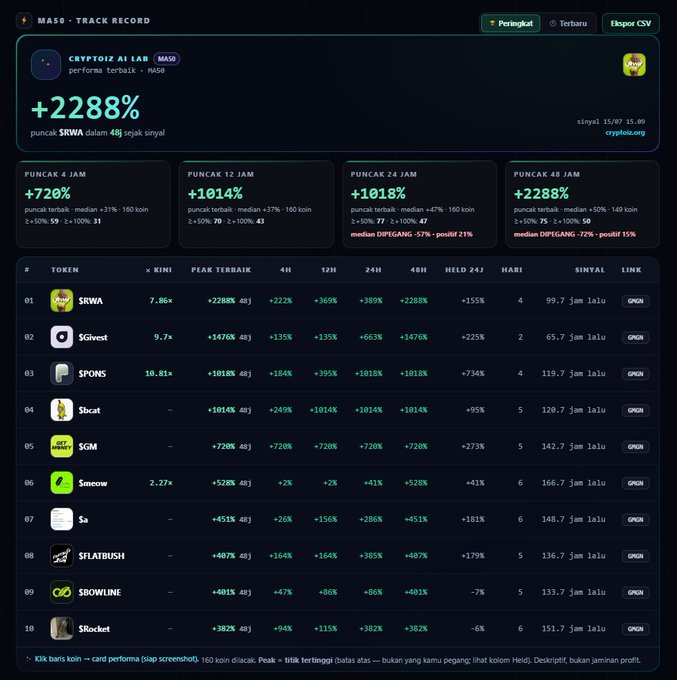Select the Puncak 4 Jam stat card
This screenshot has height=680, width=677.
click(x=93, y=204)
